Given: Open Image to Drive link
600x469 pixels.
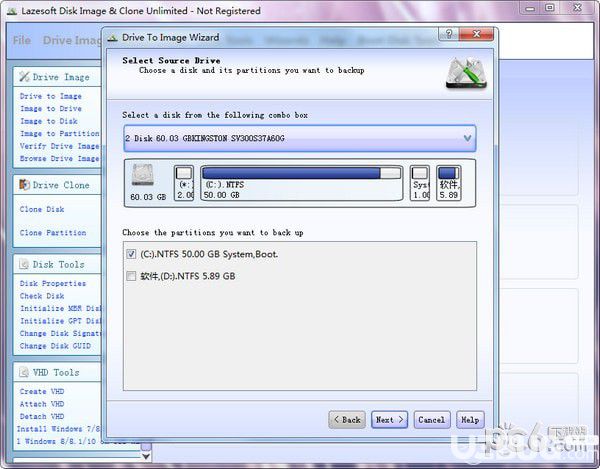Looking at the screenshot, I should [x=51, y=109].
